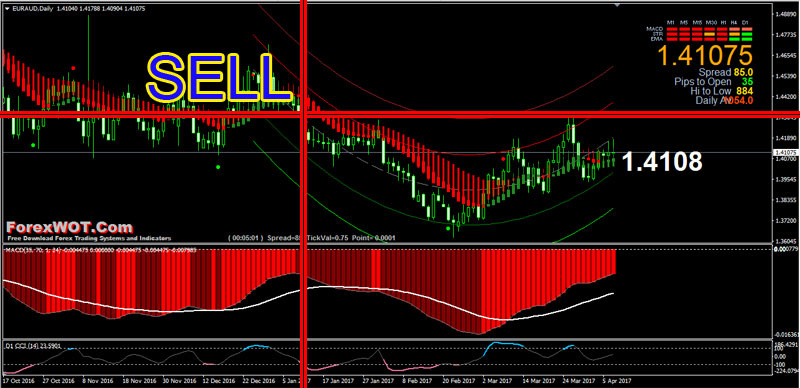Click the ( 00:05:01 ) candle timer text
The height and width of the screenshot is (388, 800).
tap(247, 238)
